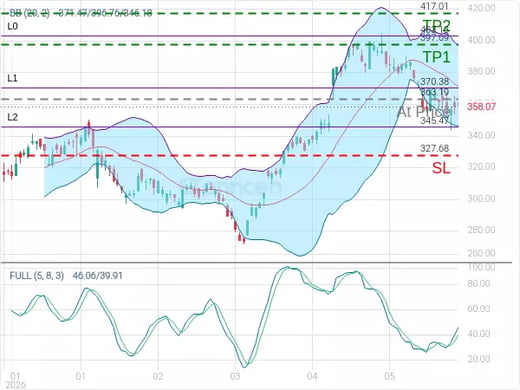The width and height of the screenshot is (520, 390).
Task: Click the 02 date axis label
Action: [x=158, y=376]
